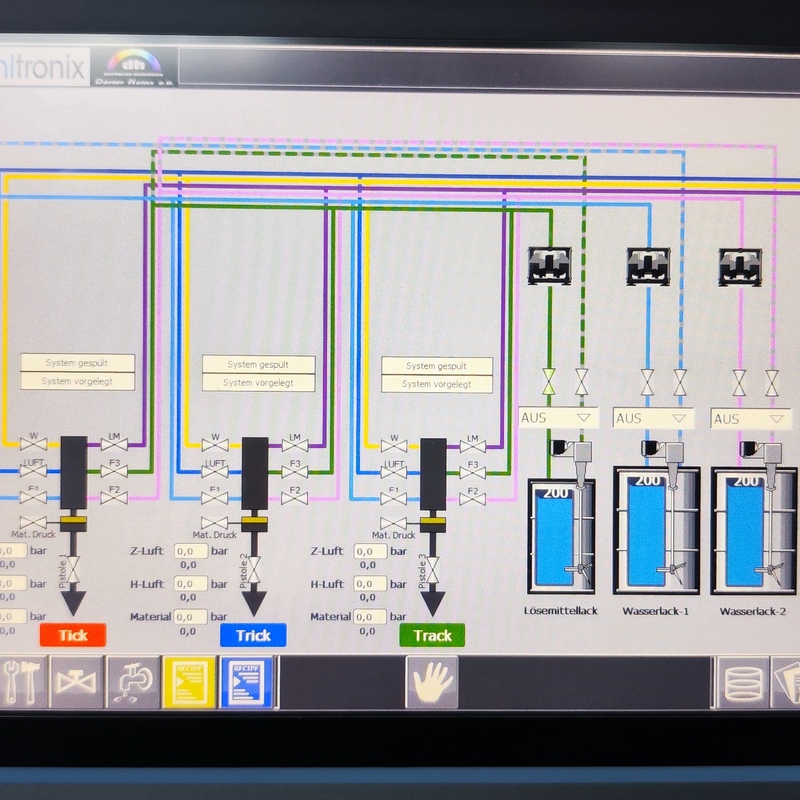Viewport: 800px width, 800px height.
Task: Toggle the green supply valve above Lösemittellack
Action: [x=549, y=381]
